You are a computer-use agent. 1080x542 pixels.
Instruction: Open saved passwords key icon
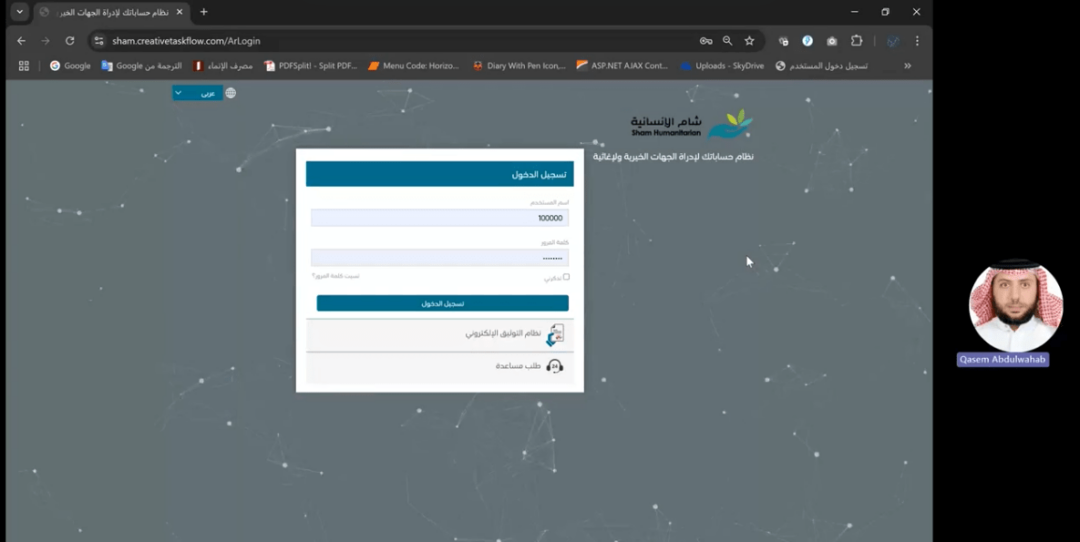point(706,41)
